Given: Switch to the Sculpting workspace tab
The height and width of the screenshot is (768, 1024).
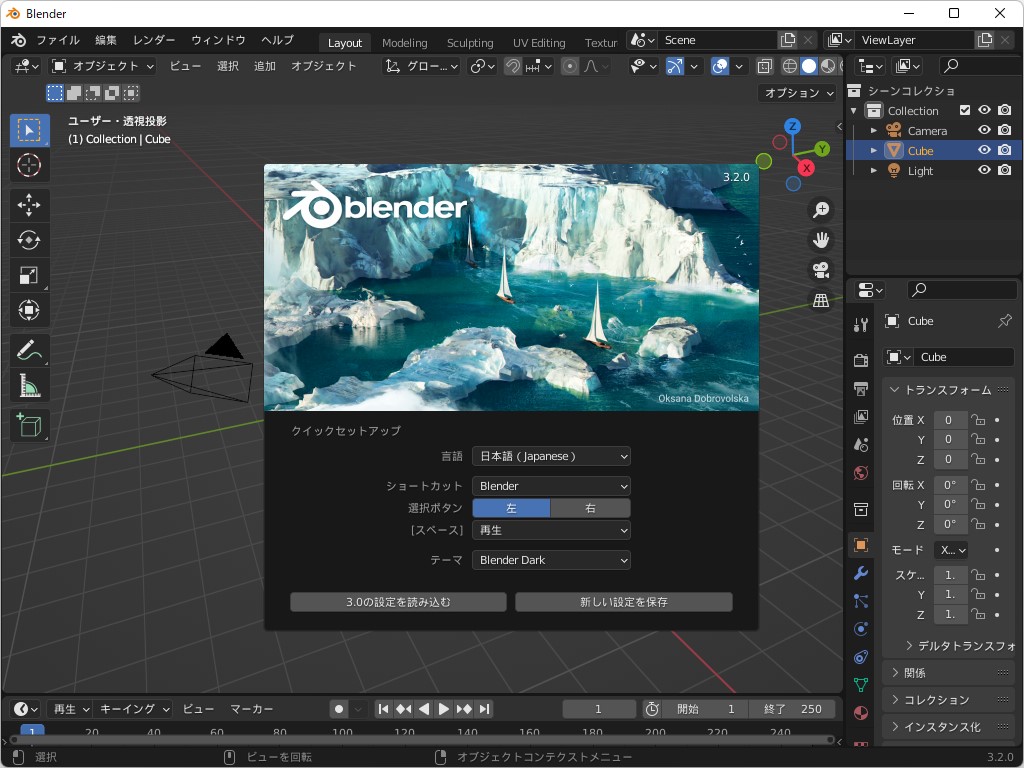Looking at the screenshot, I should (x=470, y=43).
